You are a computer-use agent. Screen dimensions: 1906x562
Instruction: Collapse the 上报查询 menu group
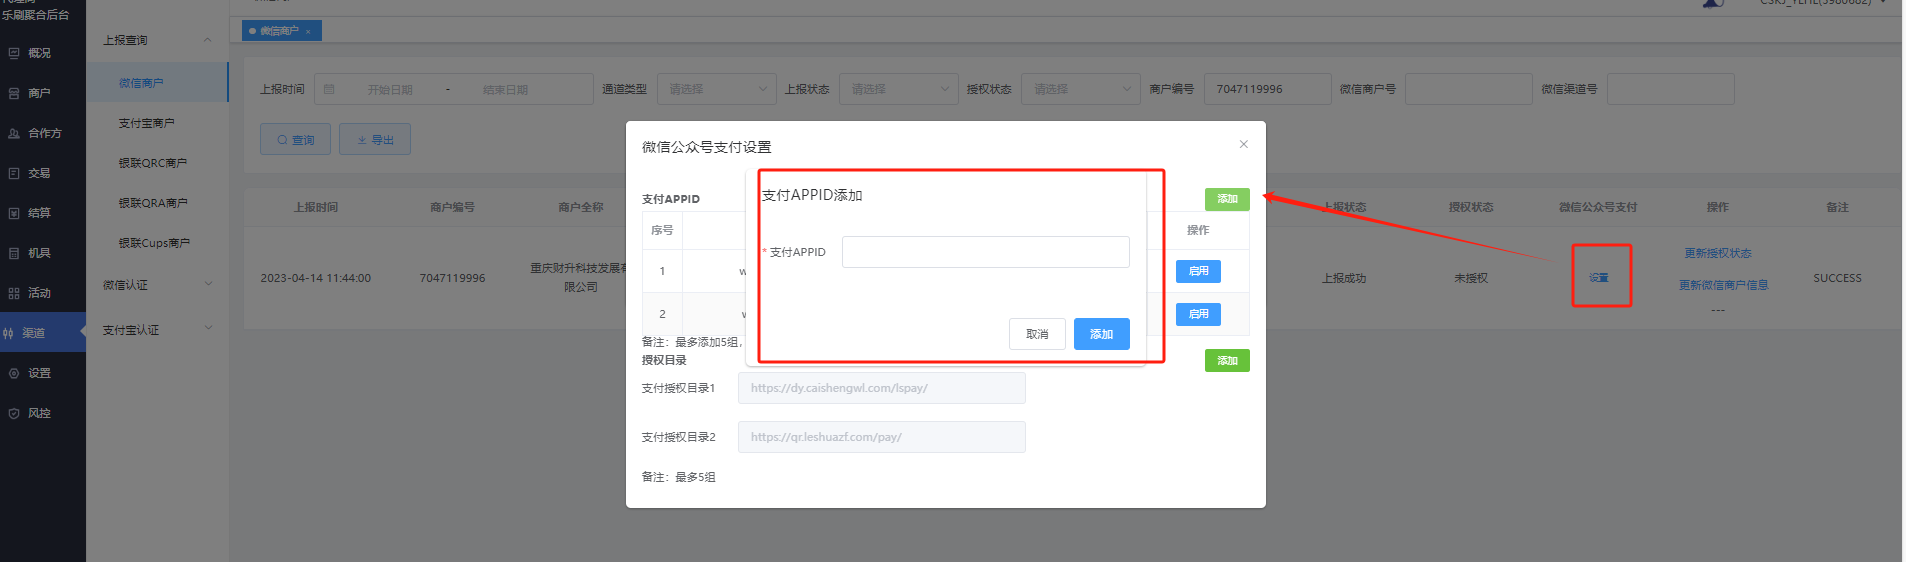pos(208,40)
